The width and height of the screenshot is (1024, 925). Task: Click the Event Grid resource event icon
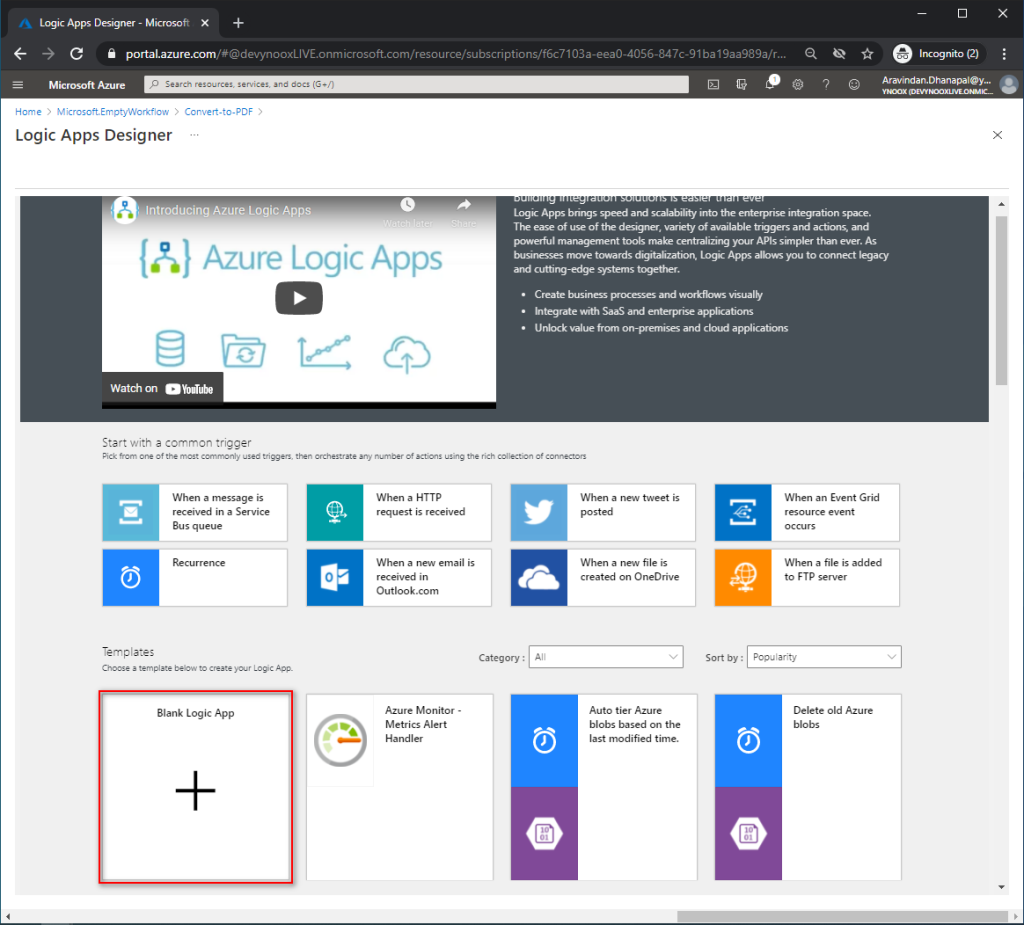(742, 512)
